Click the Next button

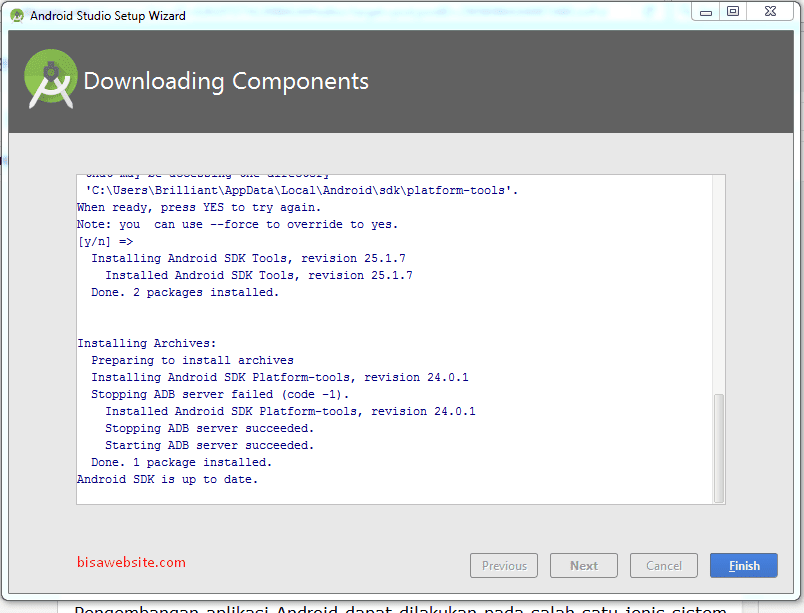tap(584, 565)
